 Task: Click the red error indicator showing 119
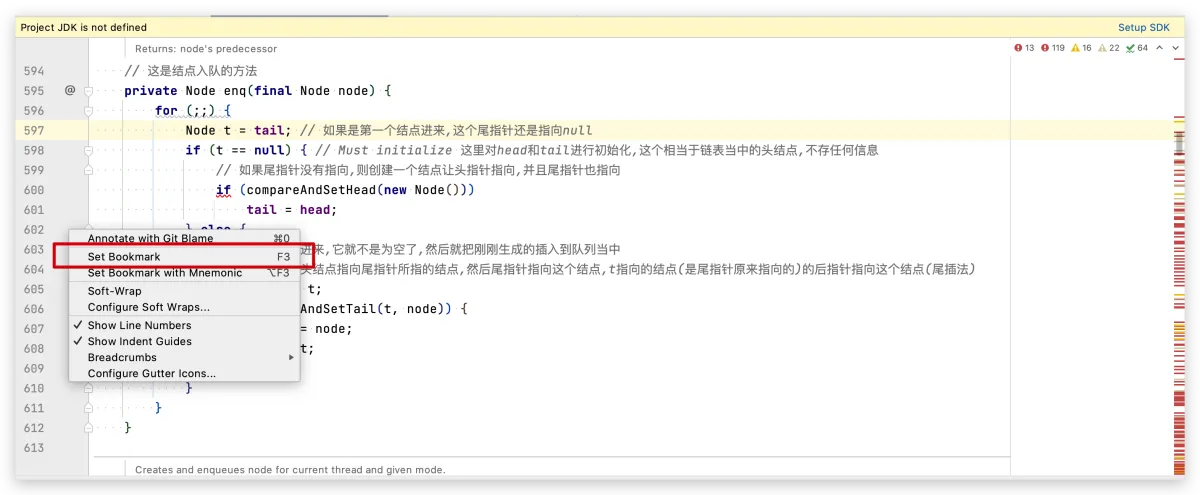[x=1053, y=48]
